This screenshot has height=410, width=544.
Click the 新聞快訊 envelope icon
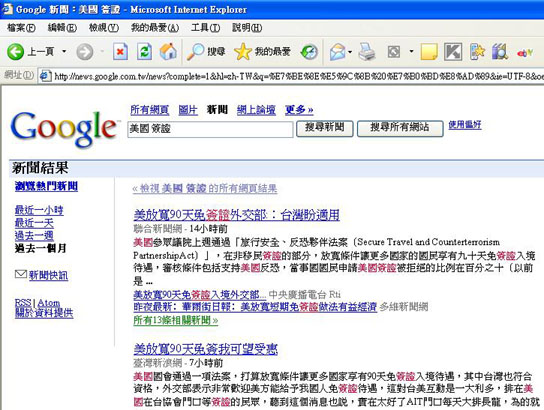(21, 274)
